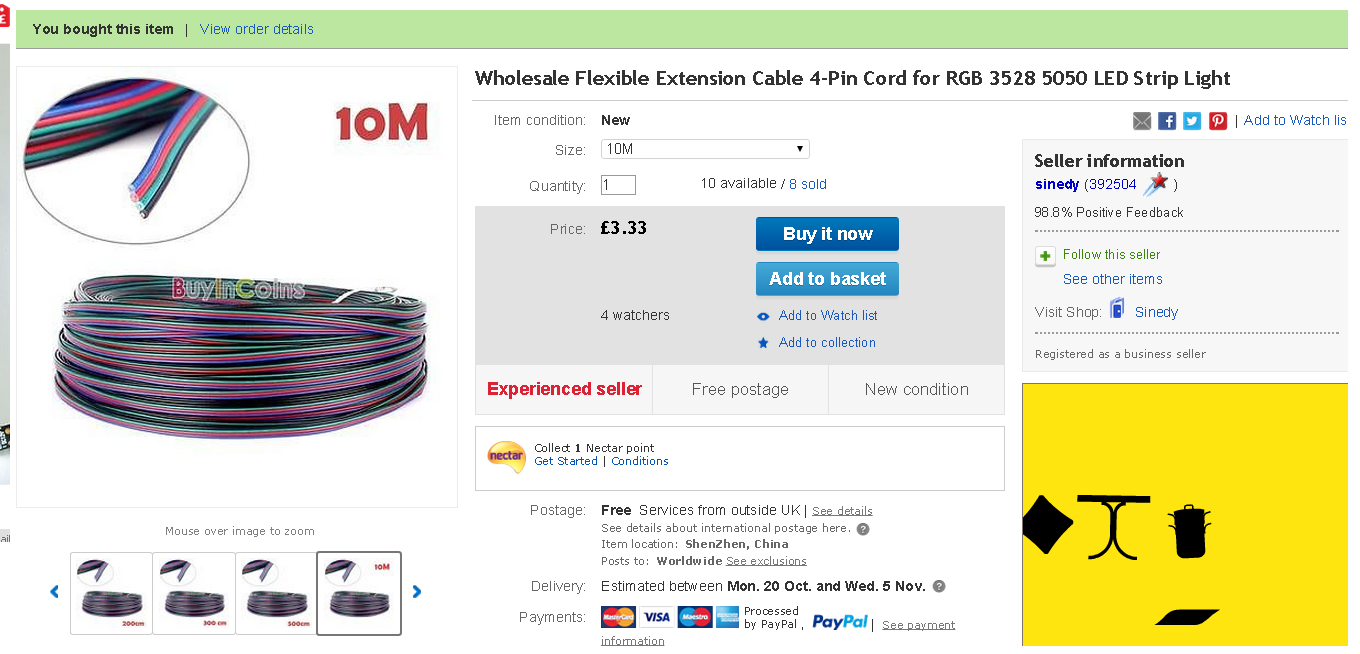This screenshot has height=654, width=1360.
Task: Click the green Follow this seller plus icon
Action: click(x=1045, y=256)
